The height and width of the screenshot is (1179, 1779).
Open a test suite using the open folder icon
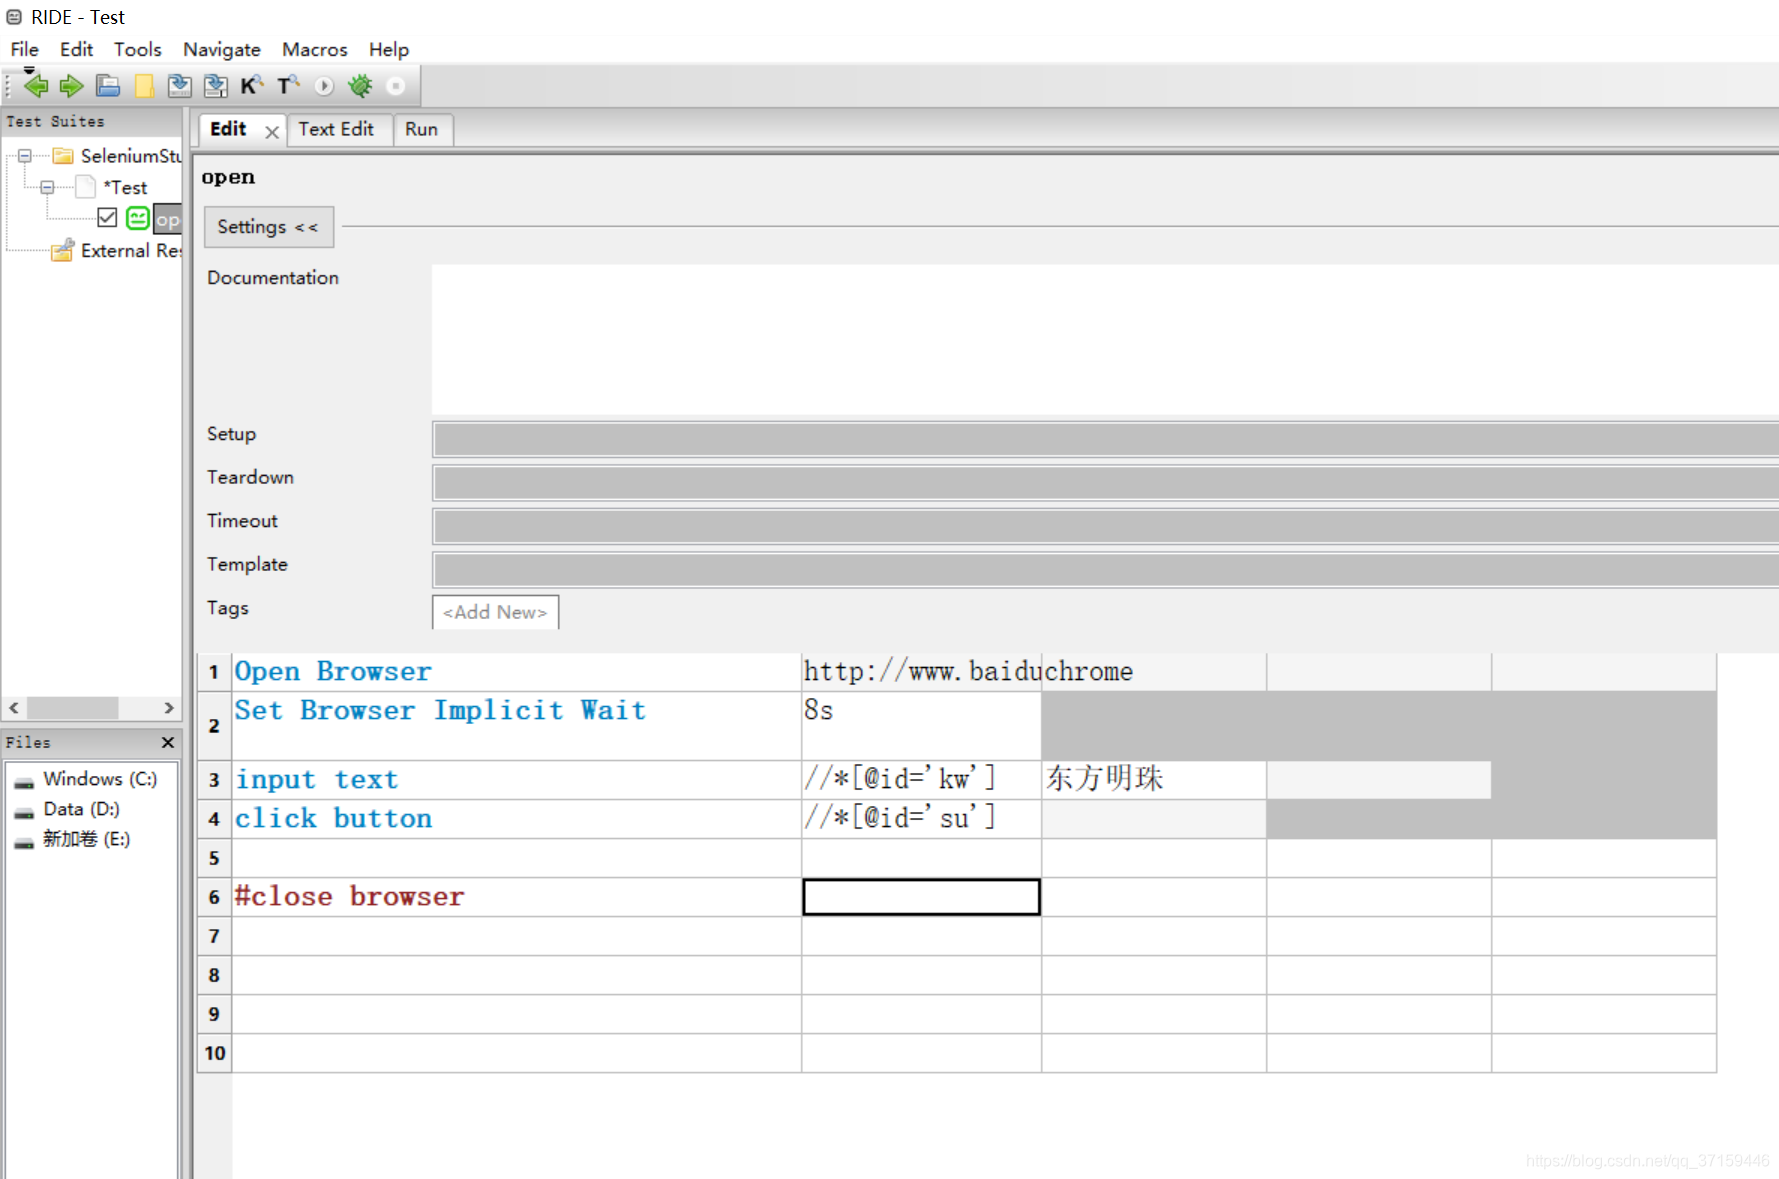[x=107, y=86]
